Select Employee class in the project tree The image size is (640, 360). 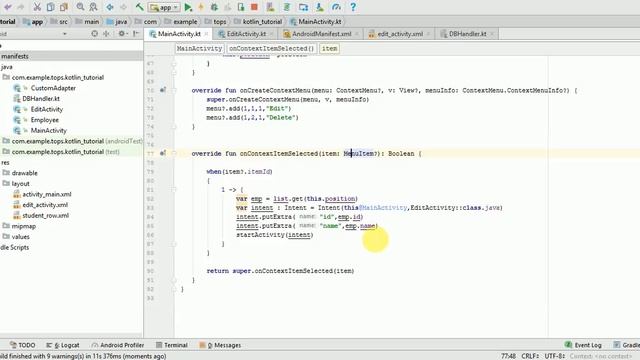[x=44, y=120]
